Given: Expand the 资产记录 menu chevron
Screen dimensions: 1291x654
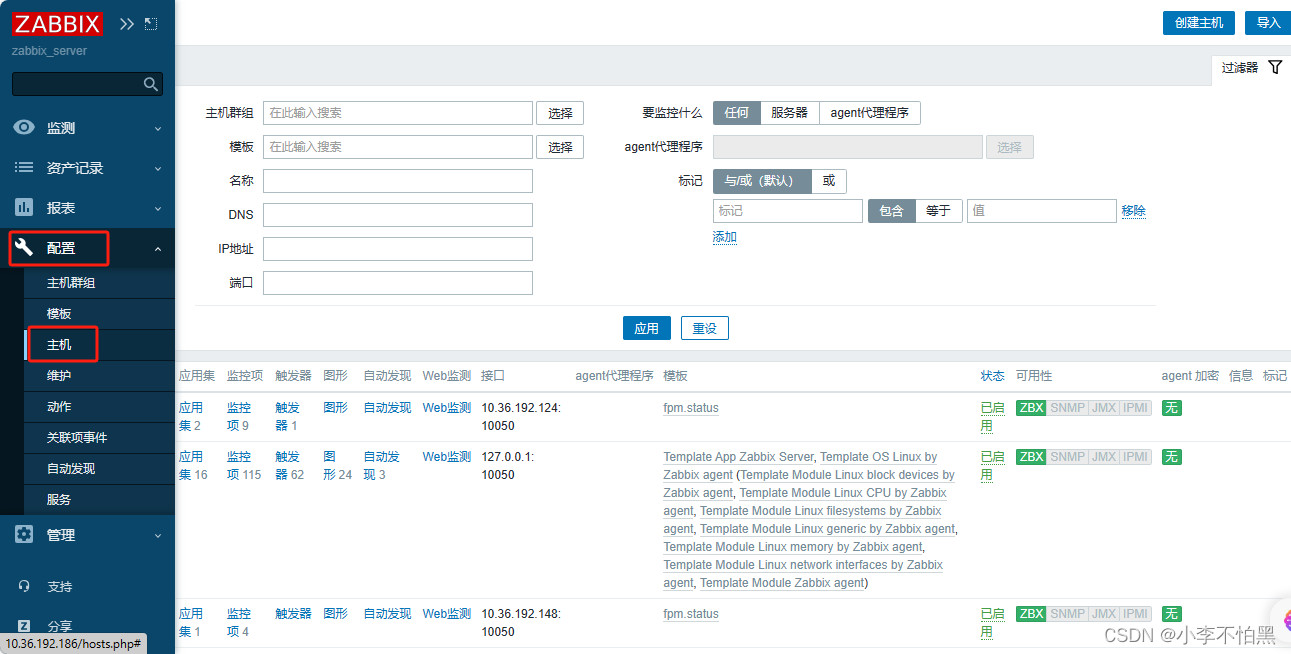Looking at the screenshot, I should pos(157,168).
